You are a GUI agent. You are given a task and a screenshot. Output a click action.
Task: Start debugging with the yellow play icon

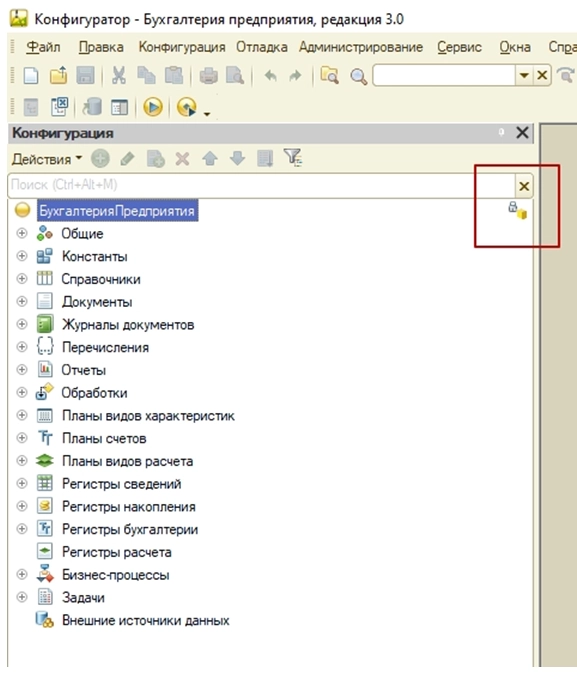[x=153, y=107]
